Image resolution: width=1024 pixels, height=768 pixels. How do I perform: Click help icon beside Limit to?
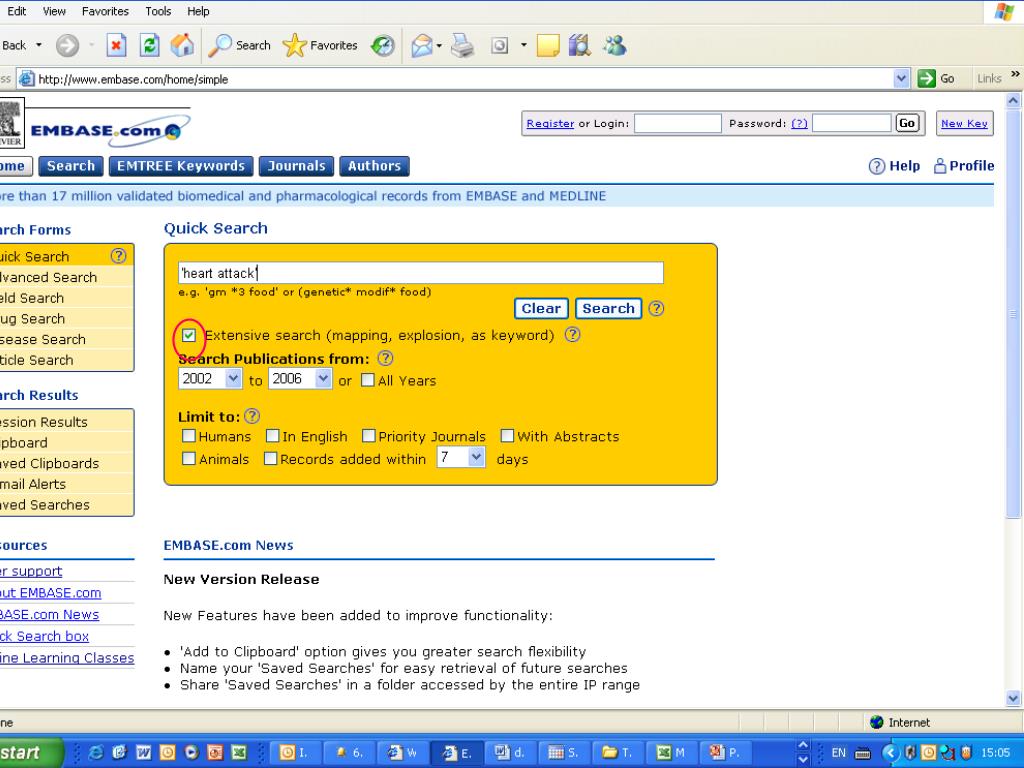(252, 416)
